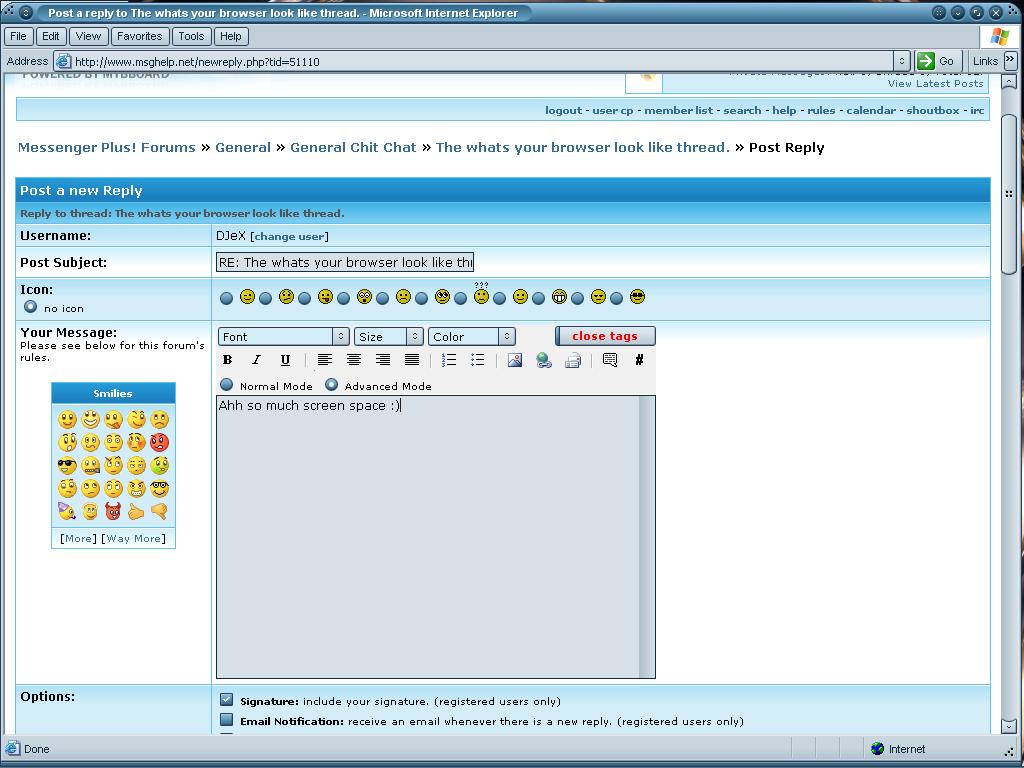Choose the first smiley post icon radio
Image resolution: width=1024 pixels, height=768 pixels.
(227, 298)
